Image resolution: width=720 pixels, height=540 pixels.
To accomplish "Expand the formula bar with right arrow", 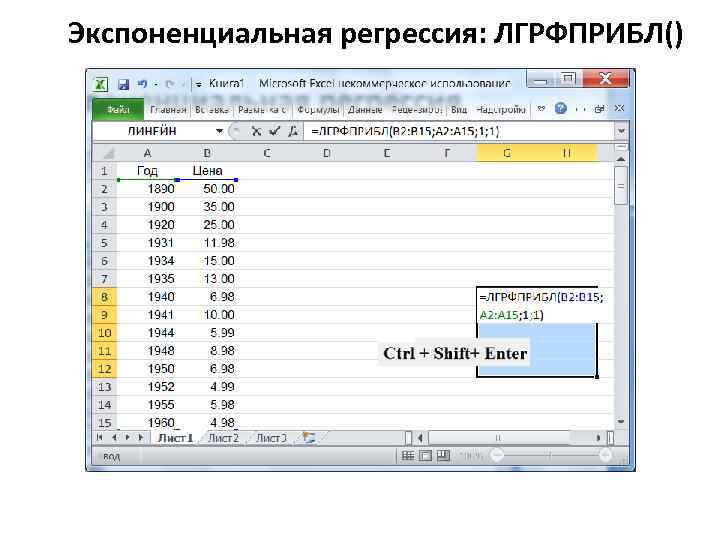I will tap(621, 131).
